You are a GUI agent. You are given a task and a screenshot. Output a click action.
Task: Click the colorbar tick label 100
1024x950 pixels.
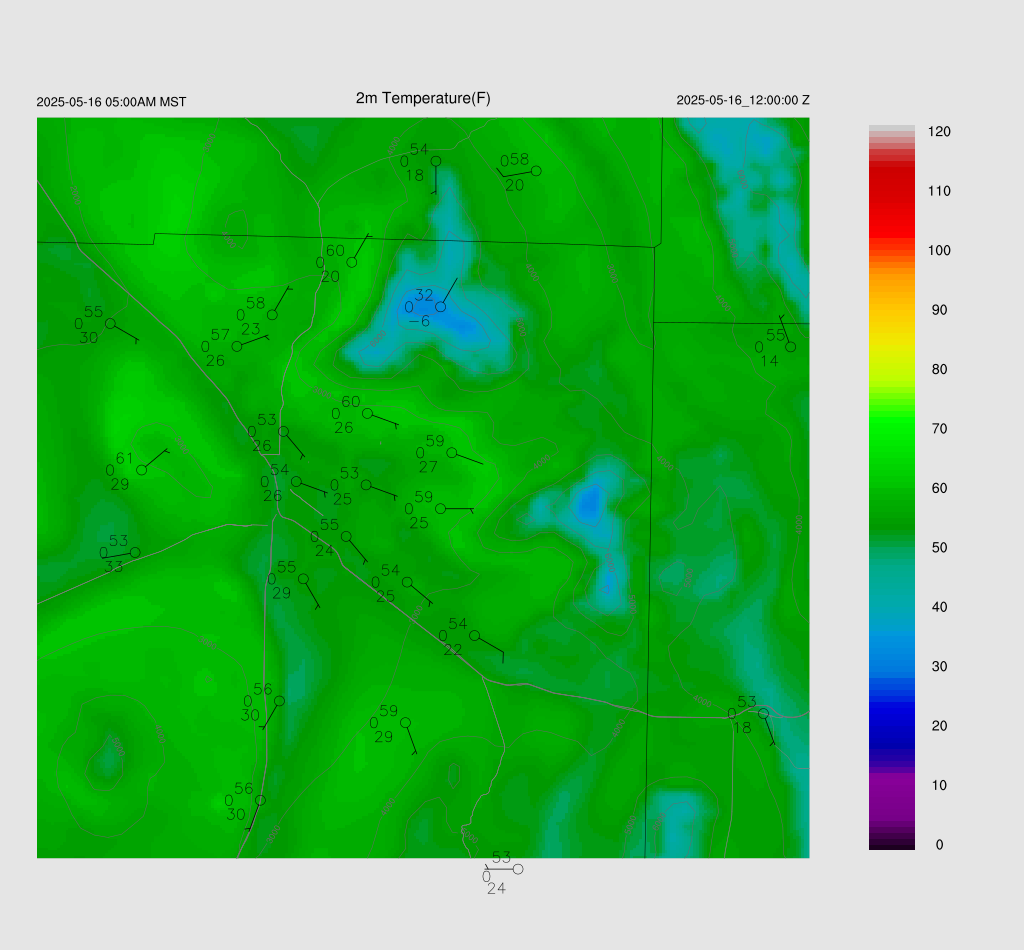pyautogui.click(x=939, y=250)
